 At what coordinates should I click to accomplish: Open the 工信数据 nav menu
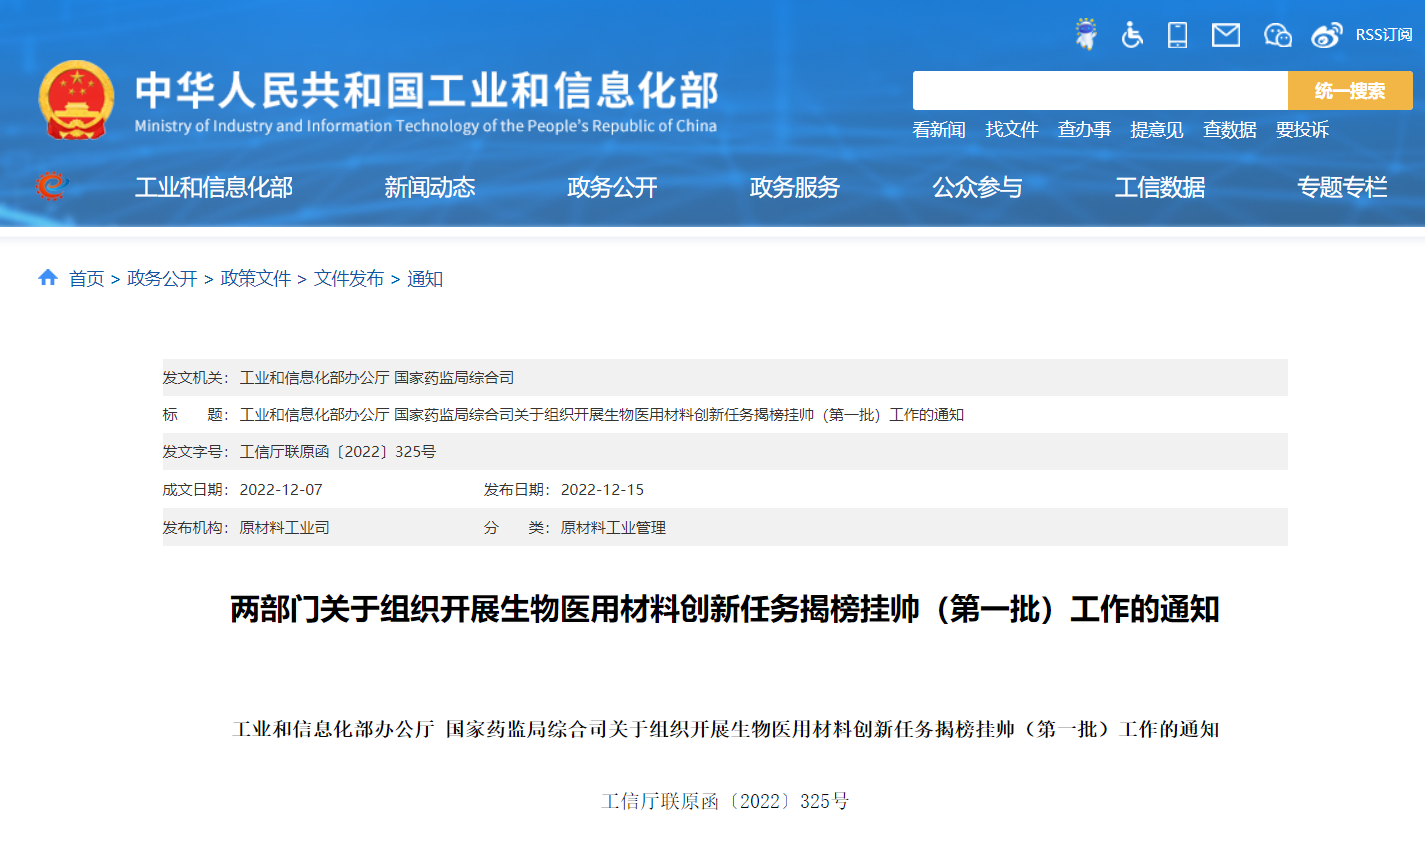[1160, 187]
